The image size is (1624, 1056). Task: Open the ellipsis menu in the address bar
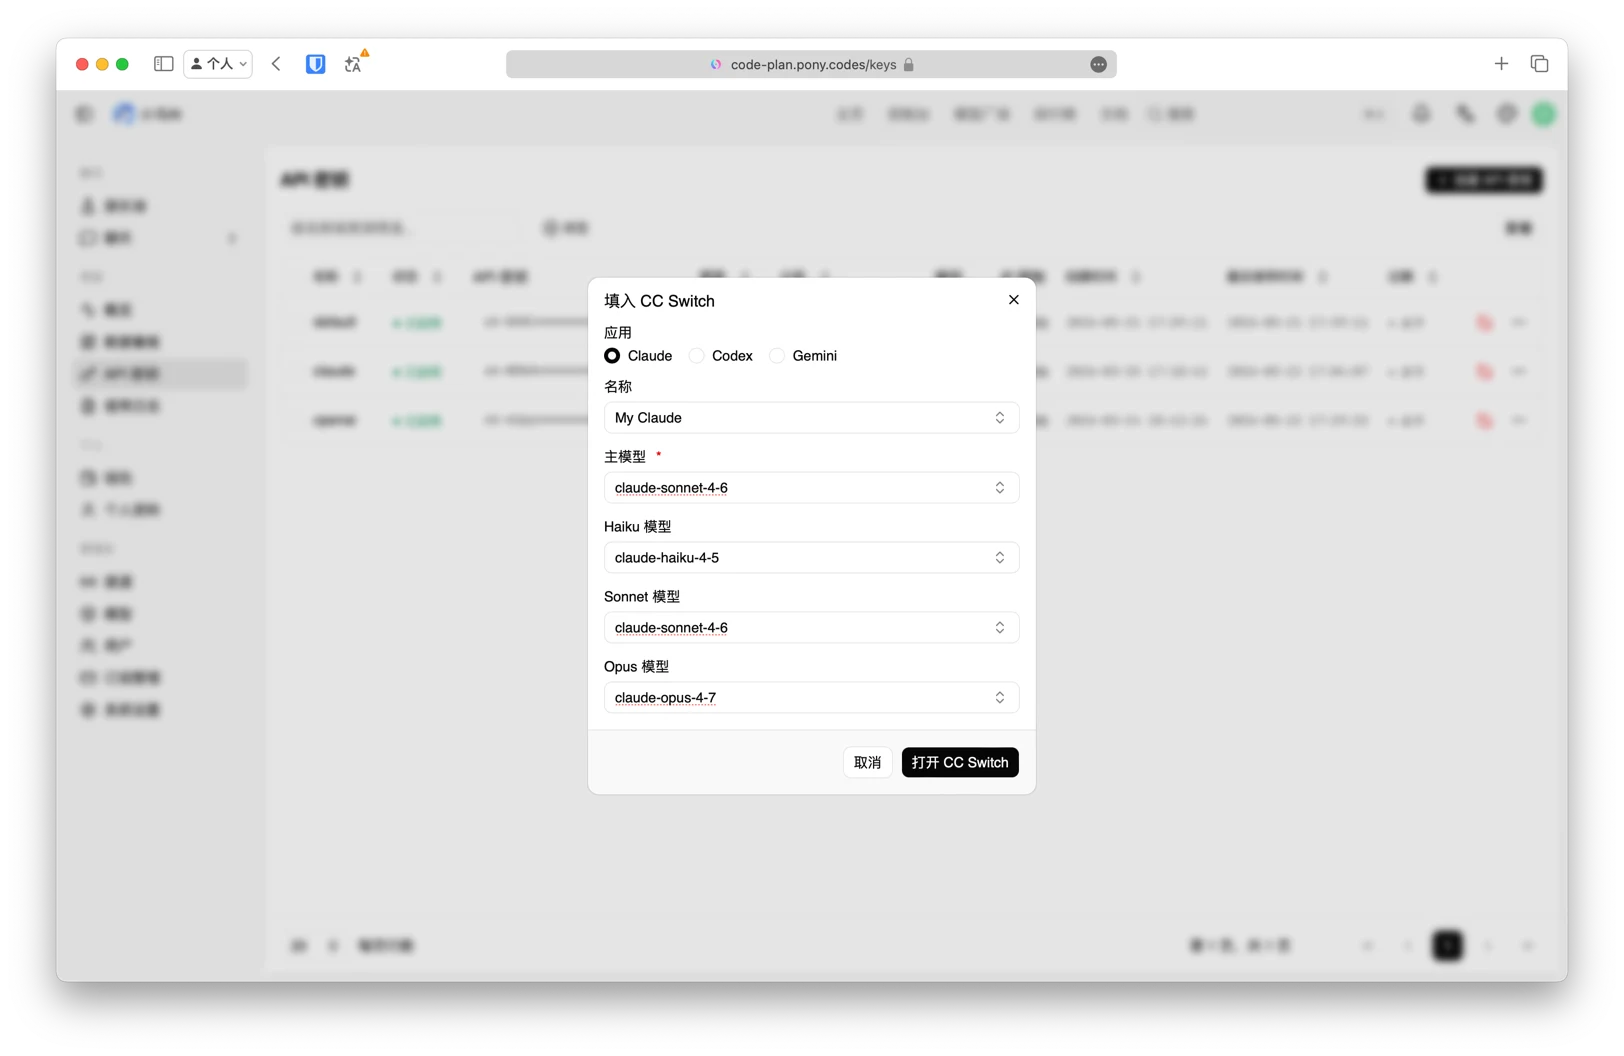click(x=1098, y=64)
